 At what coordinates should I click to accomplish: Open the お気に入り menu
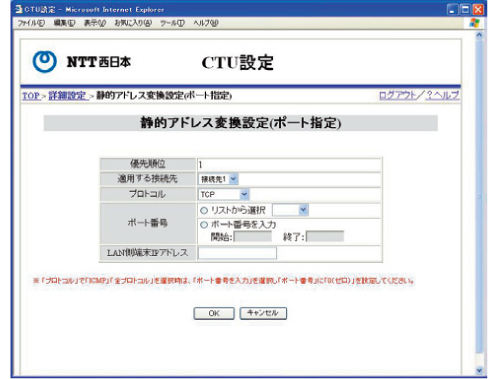click(133, 23)
